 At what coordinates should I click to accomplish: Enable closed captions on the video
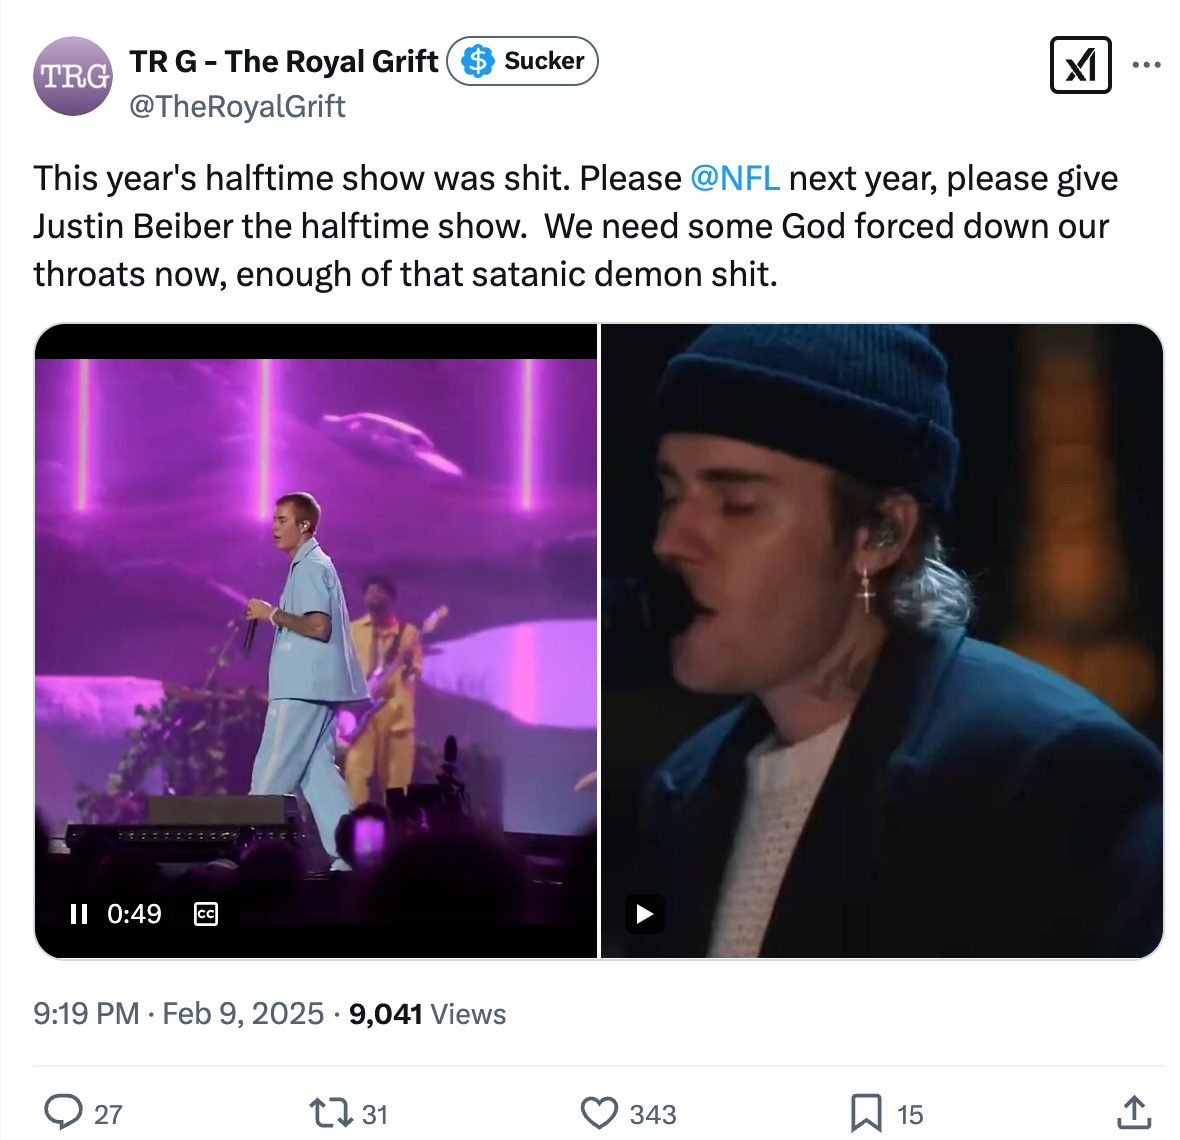pyautogui.click(x=205, y=914)
